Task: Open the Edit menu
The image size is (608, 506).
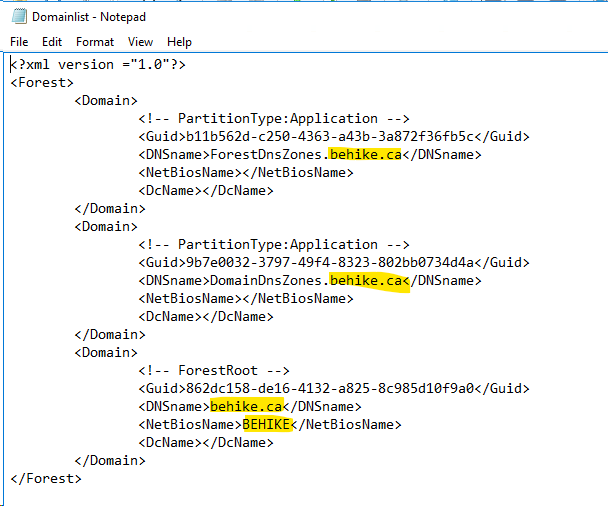Action: click(52, 42)
